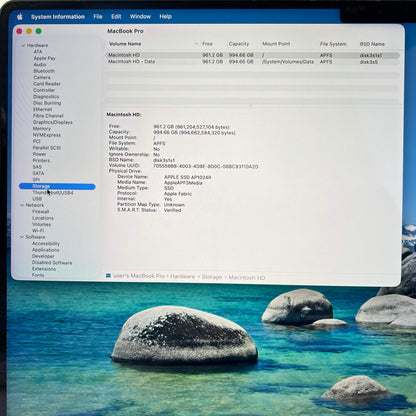
Task: Select Wi-Fi under Network
Action: (x=38, y=231)
